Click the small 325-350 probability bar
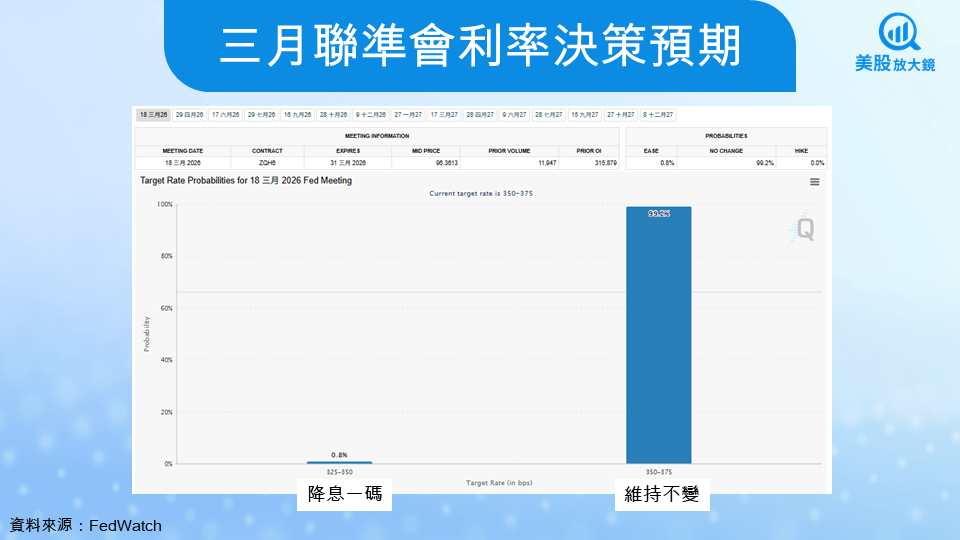Image resolution: width=960 pixels, height=540 pixels. 339,462
